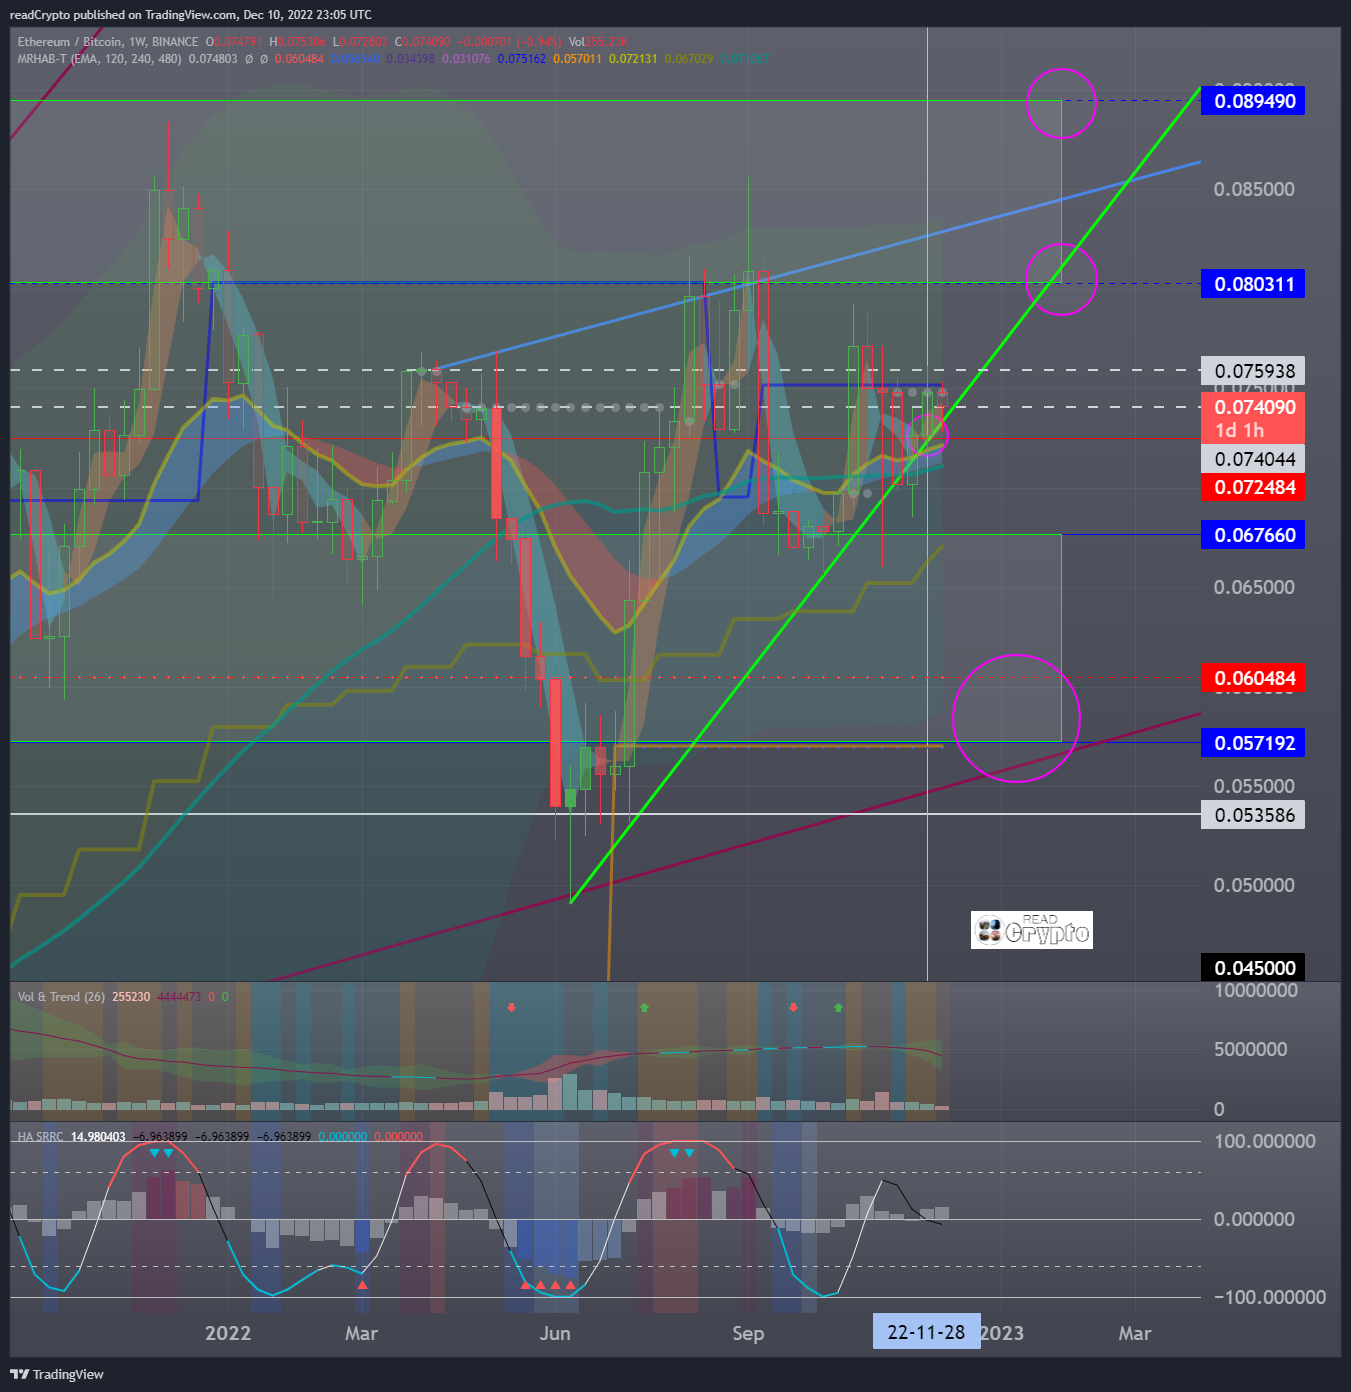Viewport: 1351px width, 1392px height.
Task: Open the readCrypto published on TradingView.com header
Action: (190, 15)
